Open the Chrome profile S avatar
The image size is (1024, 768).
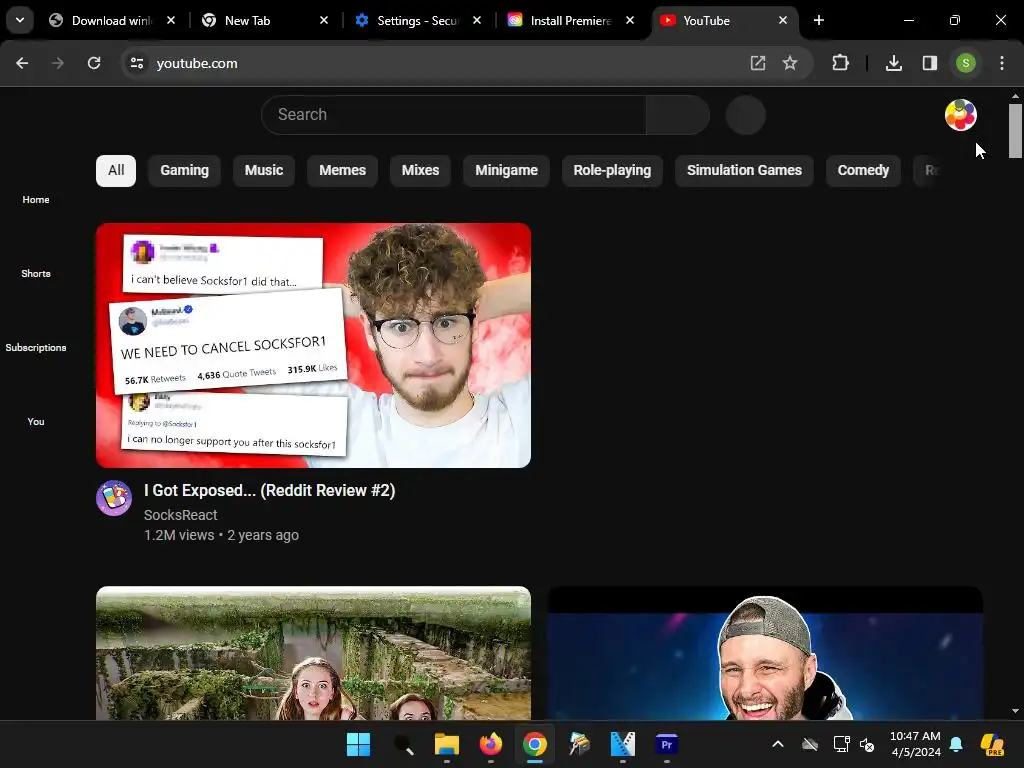[965, 63]
